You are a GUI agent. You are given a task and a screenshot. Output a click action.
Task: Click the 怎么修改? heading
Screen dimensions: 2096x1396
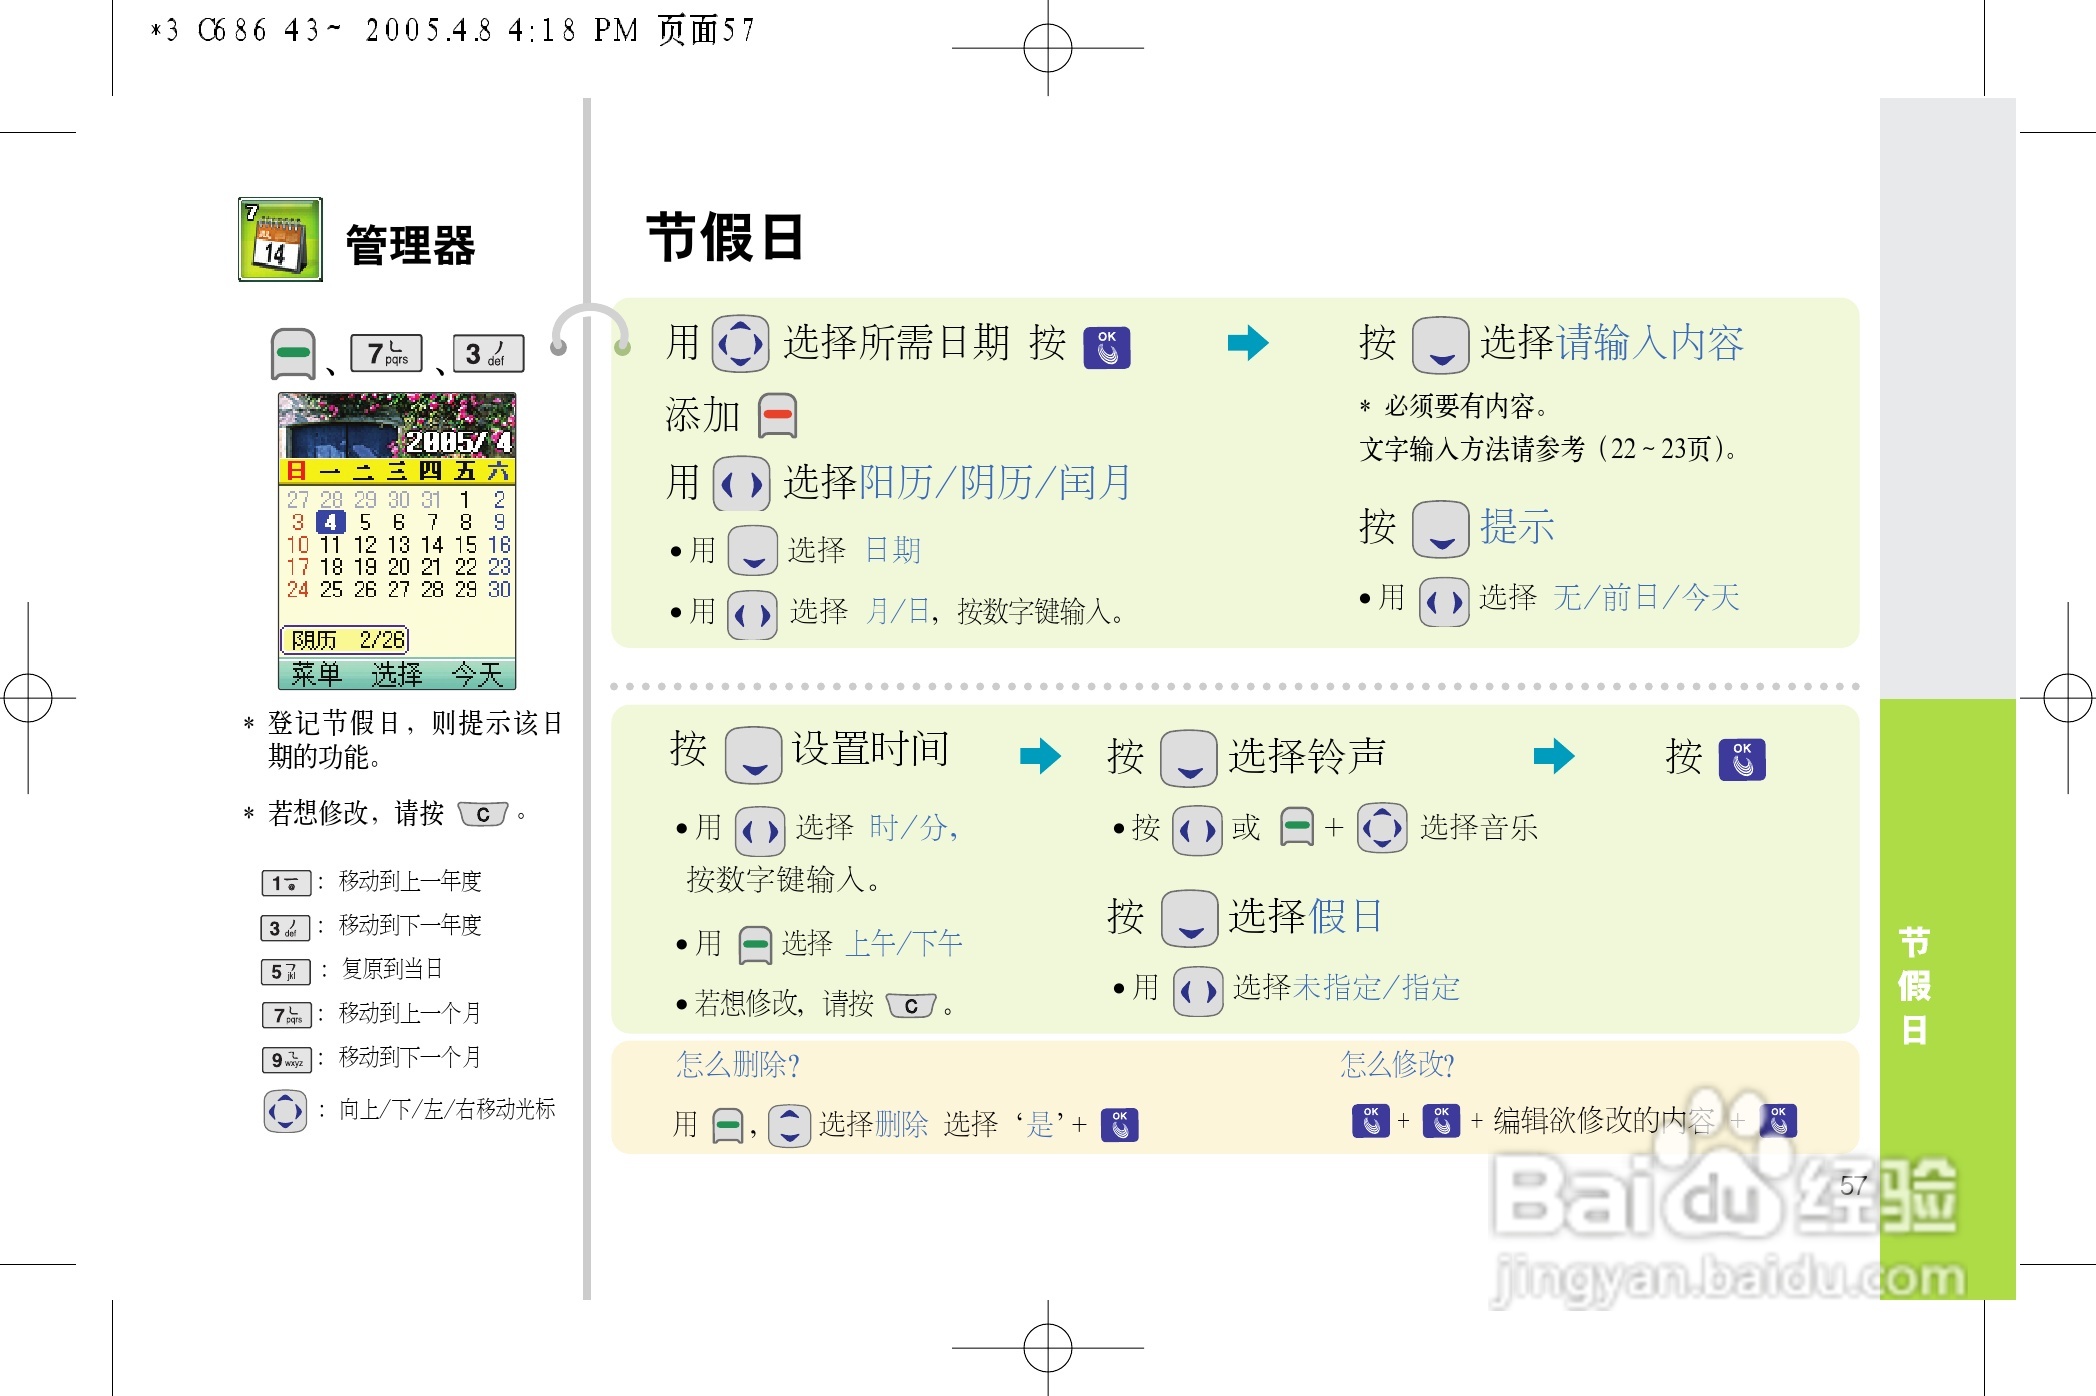(x=1396, y=1064)
